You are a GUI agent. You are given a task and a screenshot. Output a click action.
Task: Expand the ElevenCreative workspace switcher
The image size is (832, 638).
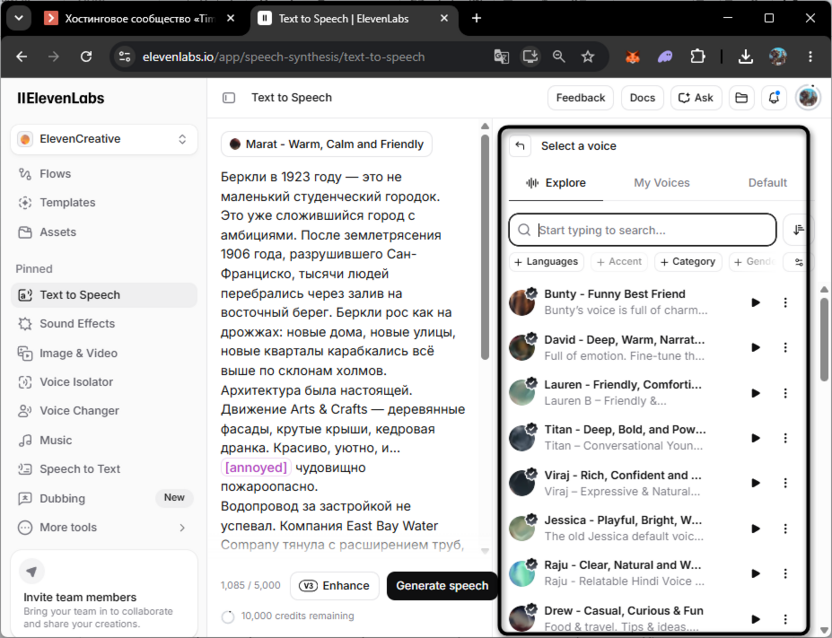104,139
